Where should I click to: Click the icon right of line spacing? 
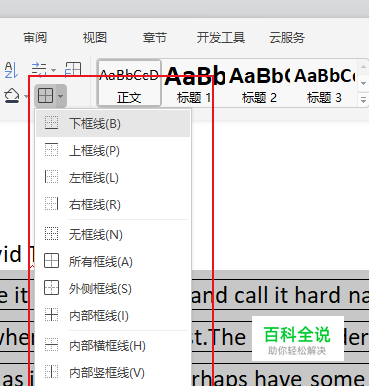(73, 69)
